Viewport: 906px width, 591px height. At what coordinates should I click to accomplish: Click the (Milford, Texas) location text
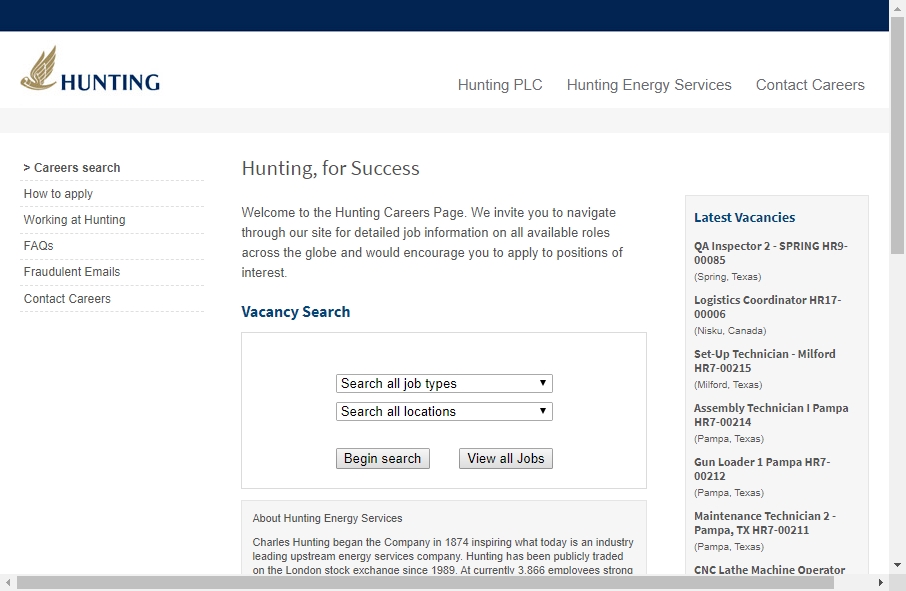[x=728, y=385]
